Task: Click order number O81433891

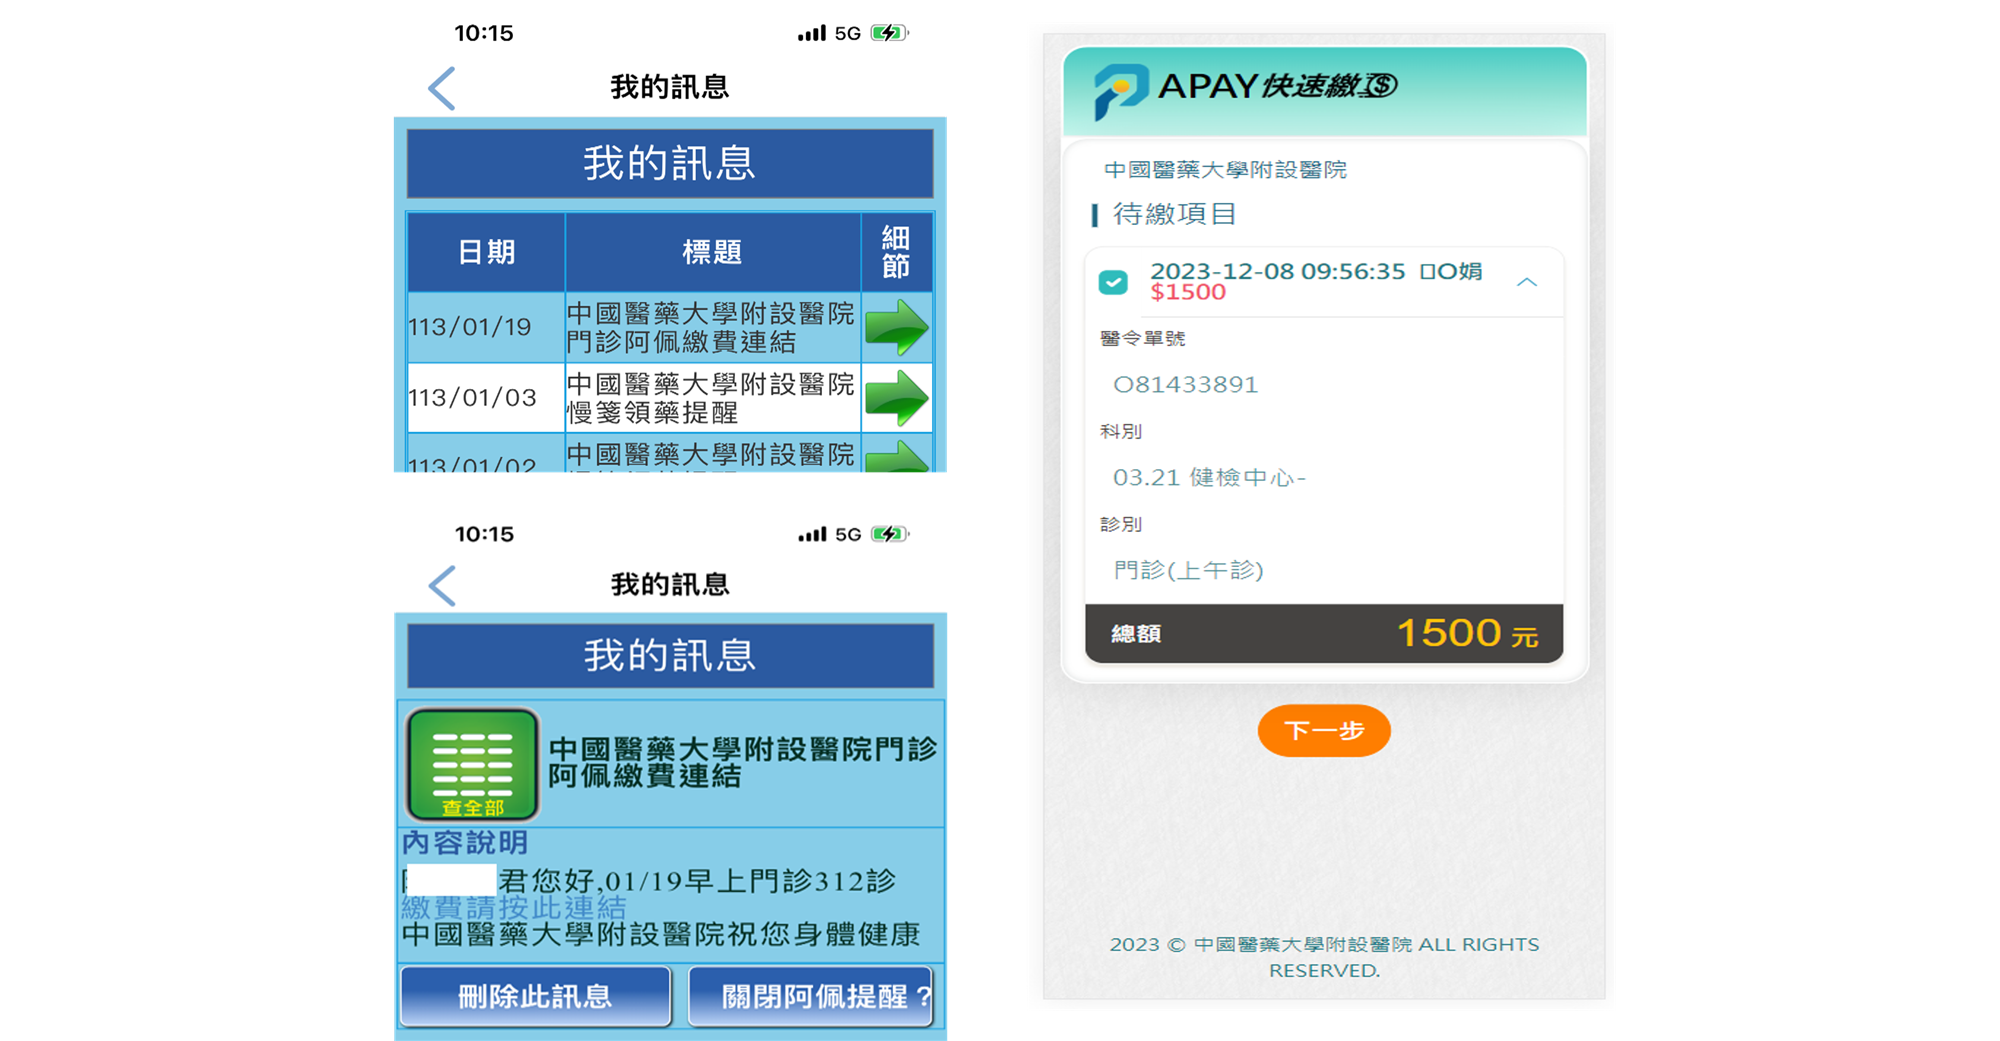Action: tap(1185, 384)
